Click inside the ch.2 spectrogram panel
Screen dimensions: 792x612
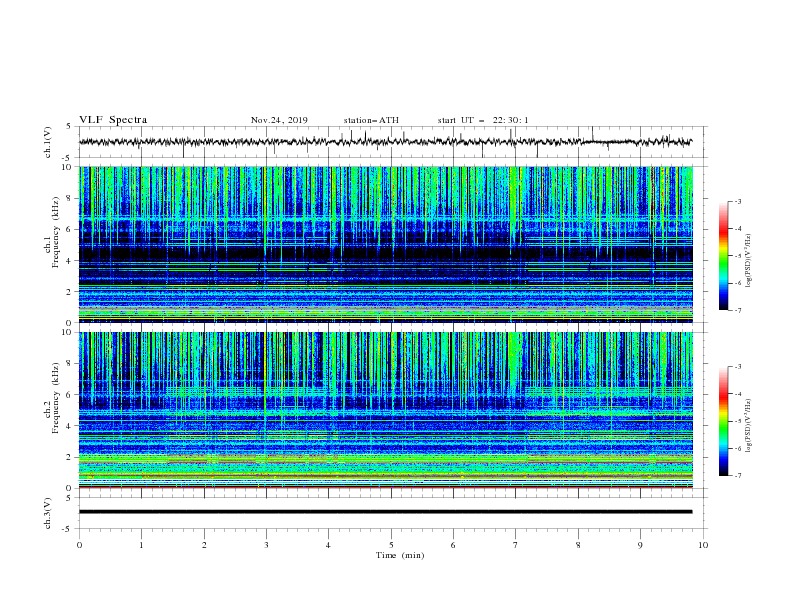[x=386, y=410]
